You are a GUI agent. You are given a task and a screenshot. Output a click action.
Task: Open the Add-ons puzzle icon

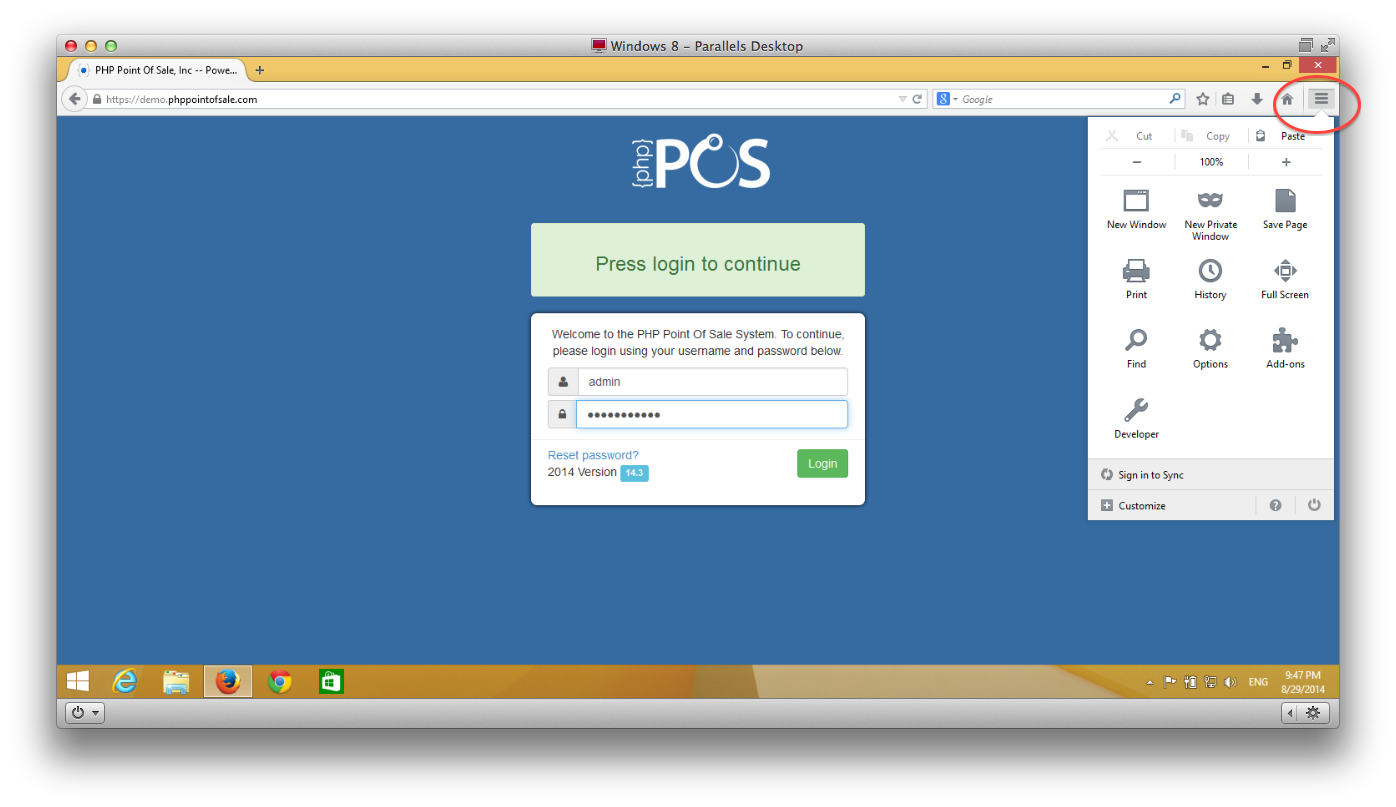coord(1285,341)
